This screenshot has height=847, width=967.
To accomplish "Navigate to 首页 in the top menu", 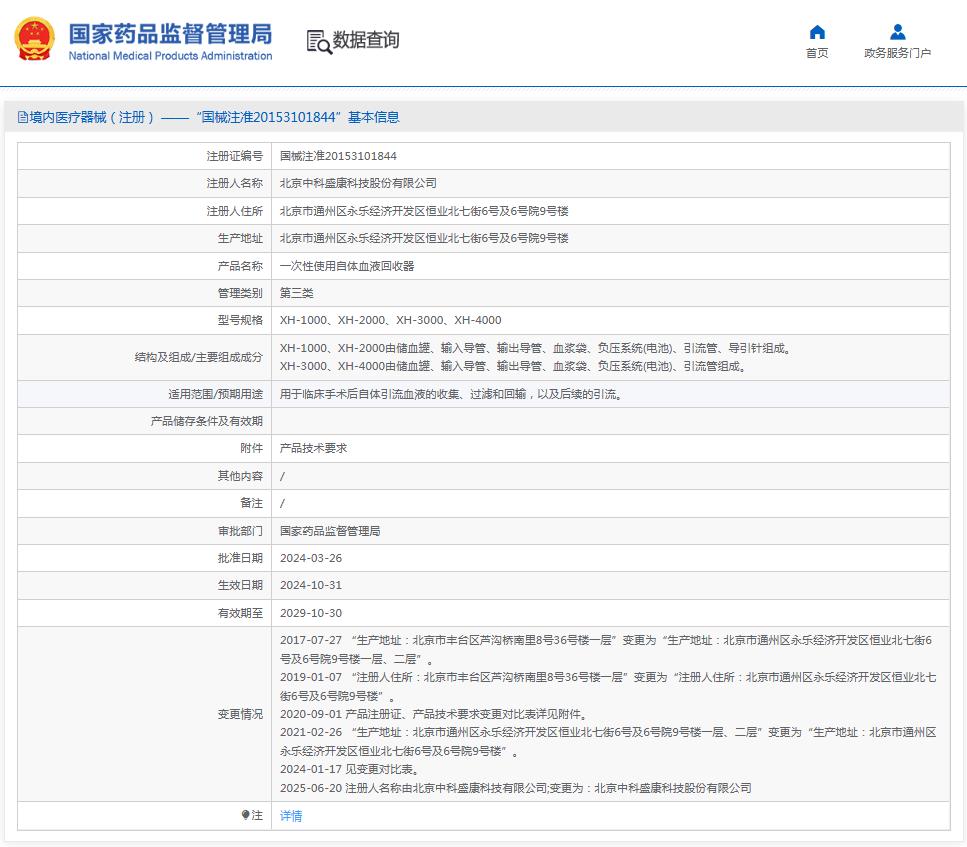I will (818, 52).
